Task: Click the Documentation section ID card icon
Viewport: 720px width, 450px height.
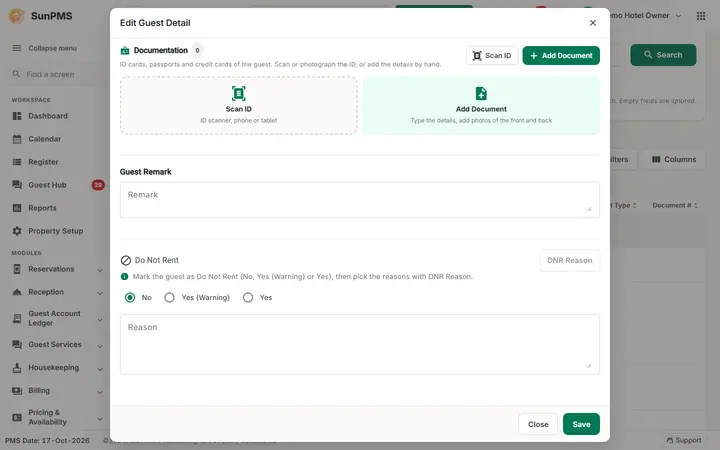Action: tap(125, 50)
